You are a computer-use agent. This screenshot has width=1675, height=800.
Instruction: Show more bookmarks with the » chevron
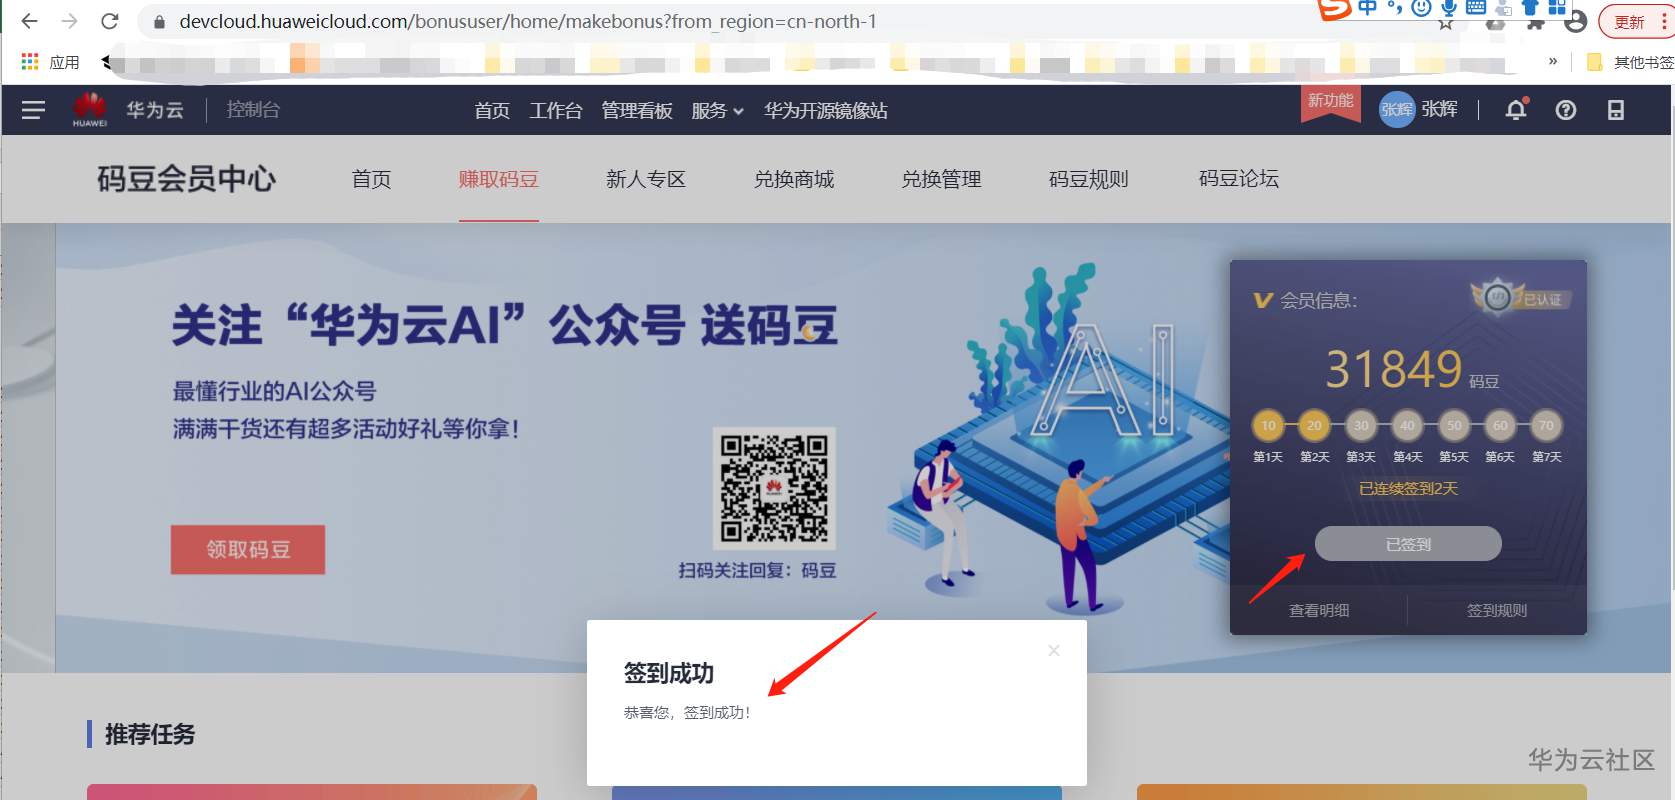[1553, 62]
